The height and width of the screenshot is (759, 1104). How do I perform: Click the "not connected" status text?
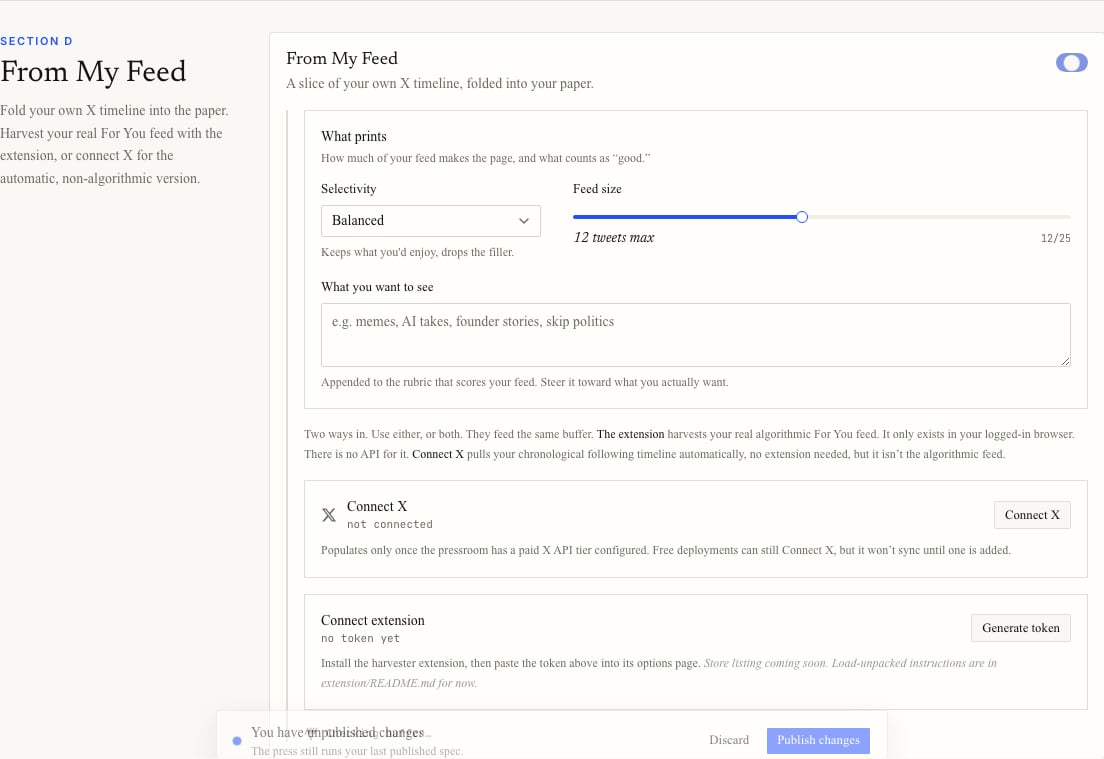389,525
